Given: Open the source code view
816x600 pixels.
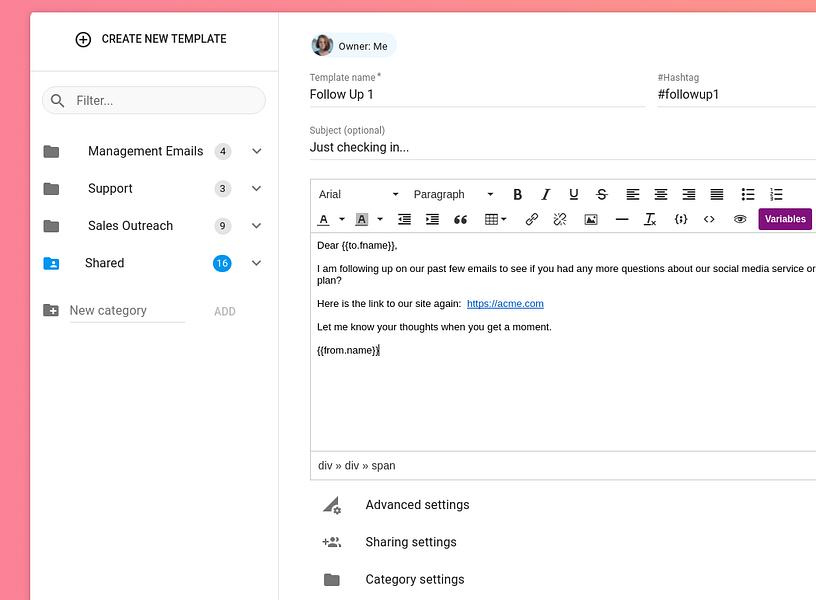Looking at the screenshot, I should click(709, 220).
